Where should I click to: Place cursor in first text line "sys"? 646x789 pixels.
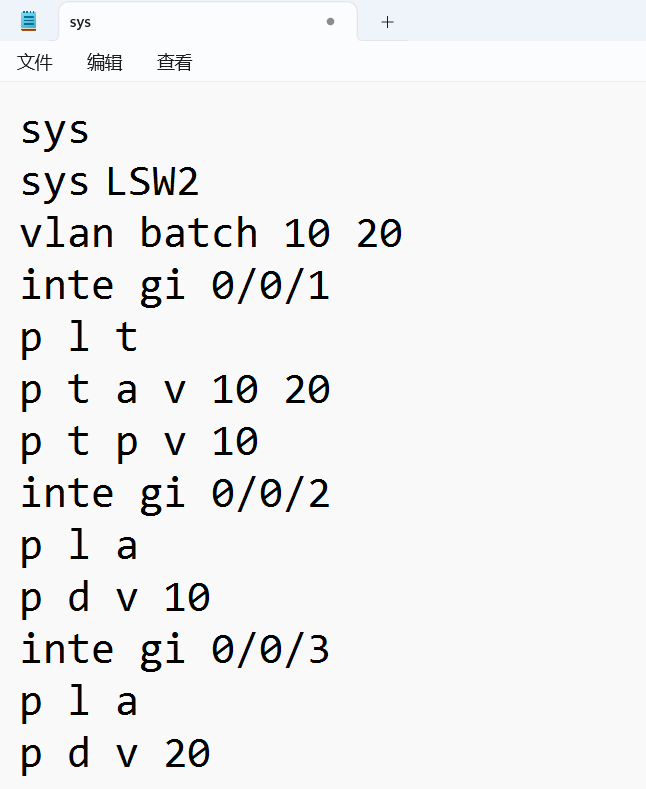point(55,130)
